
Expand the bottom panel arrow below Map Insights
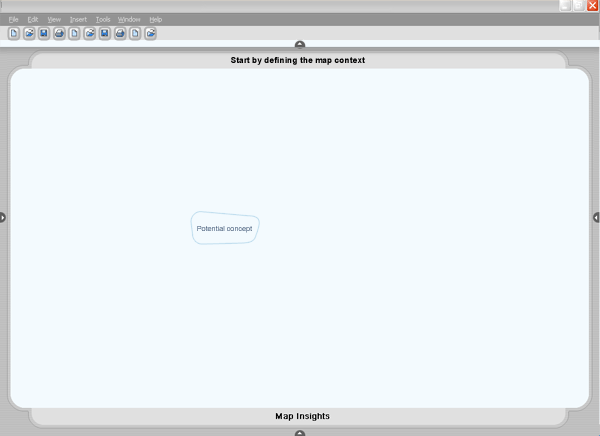[x=300, y=432]
